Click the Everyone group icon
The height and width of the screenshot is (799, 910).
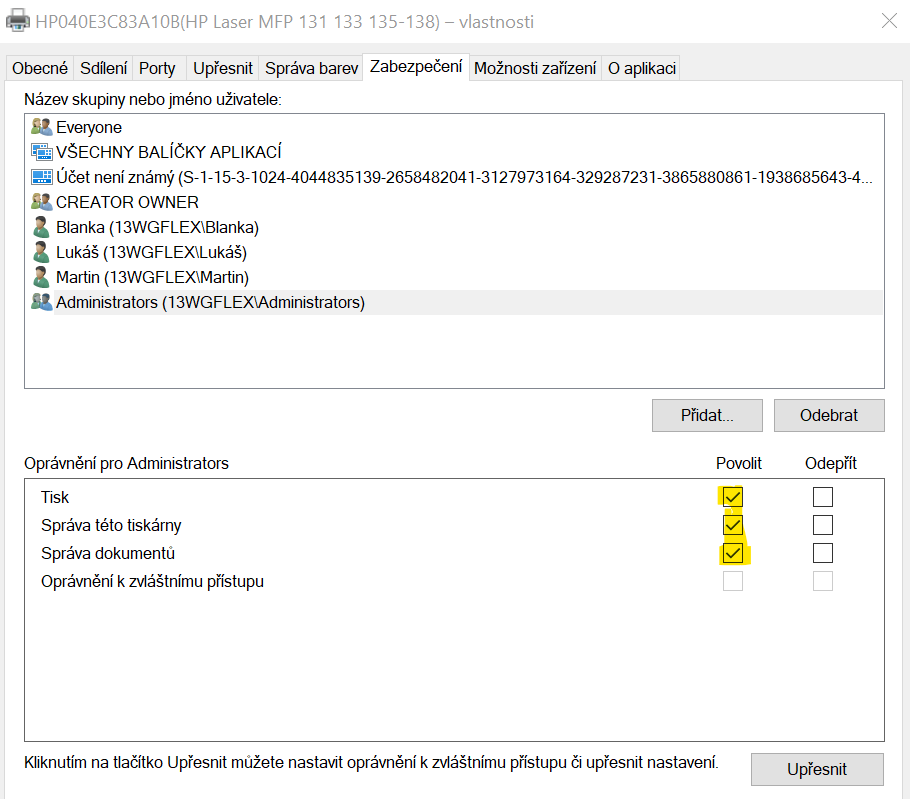point(41,126)
